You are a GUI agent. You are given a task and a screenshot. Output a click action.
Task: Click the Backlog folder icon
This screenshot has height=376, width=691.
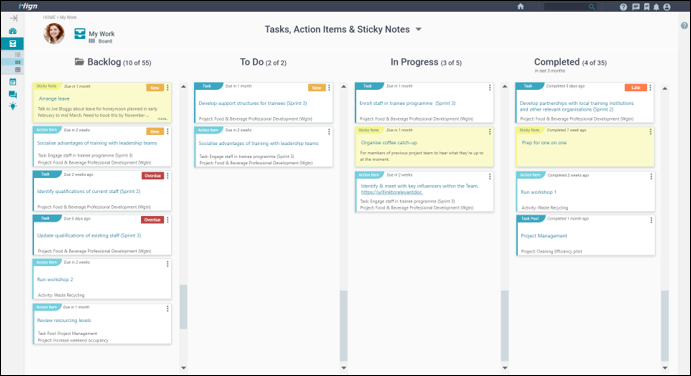point(79,62)
